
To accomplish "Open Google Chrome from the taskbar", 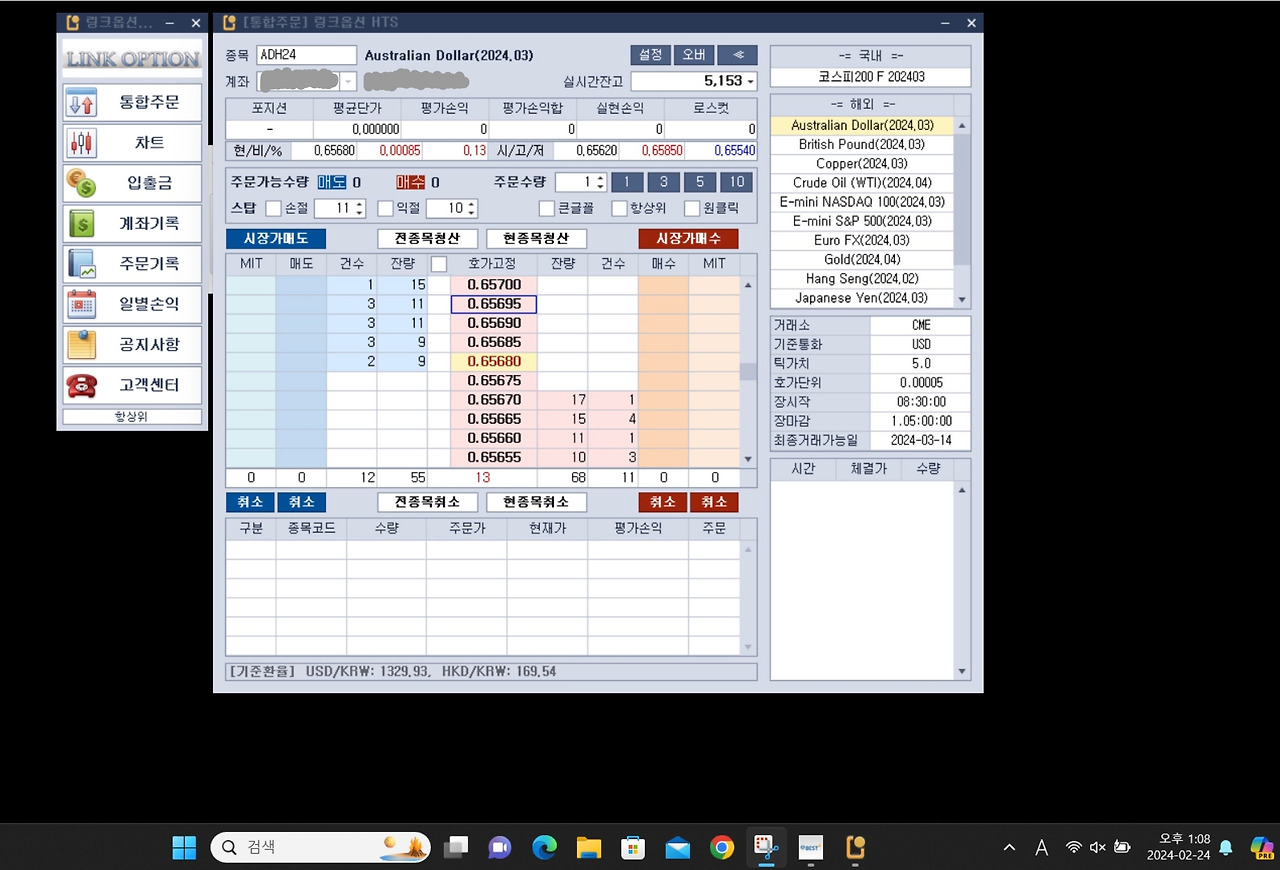I will click(x=722, y=848).
